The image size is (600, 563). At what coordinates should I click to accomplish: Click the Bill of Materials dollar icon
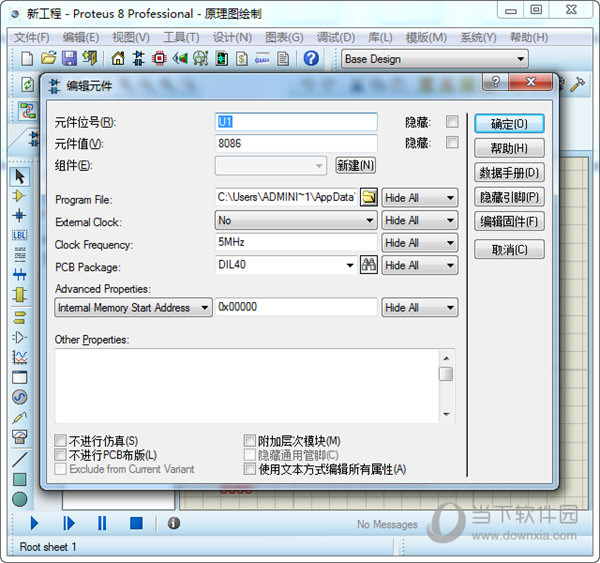pyautogui.click(x=242, y=59)
